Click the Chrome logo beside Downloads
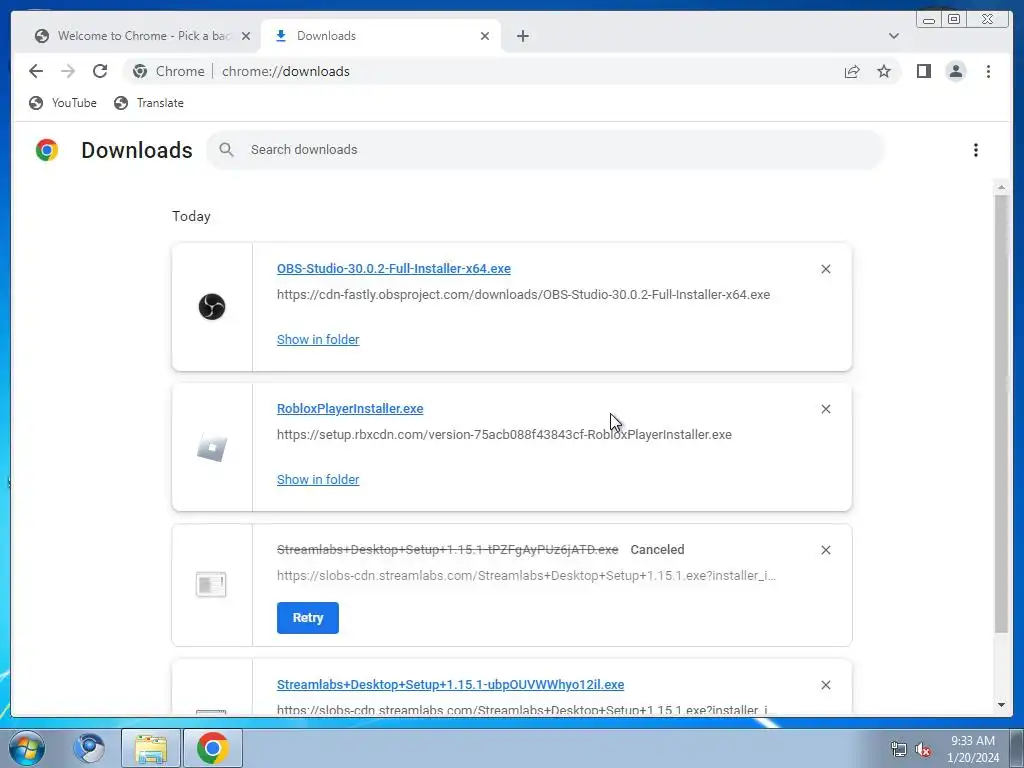Screen dimensions: 1024x768 click(x=47, y=150)
